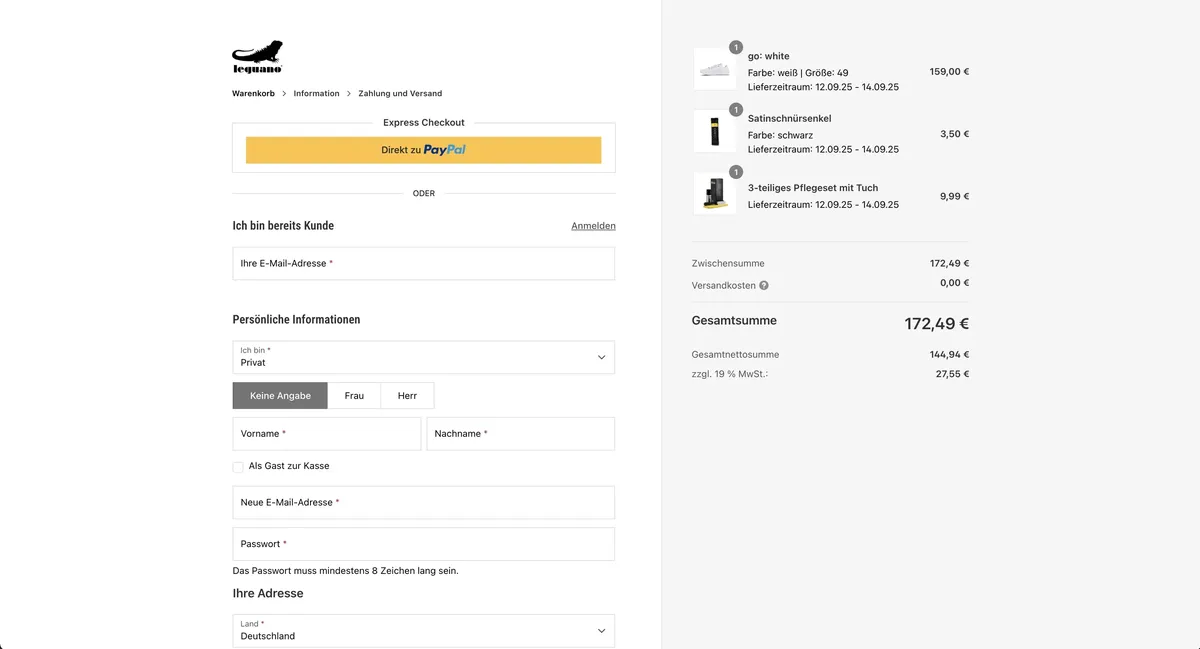Click the chevron arrow after Warenkorb breadcrumb
Viewport: 1200px width, 649px height.
click(x=284, y=94)
